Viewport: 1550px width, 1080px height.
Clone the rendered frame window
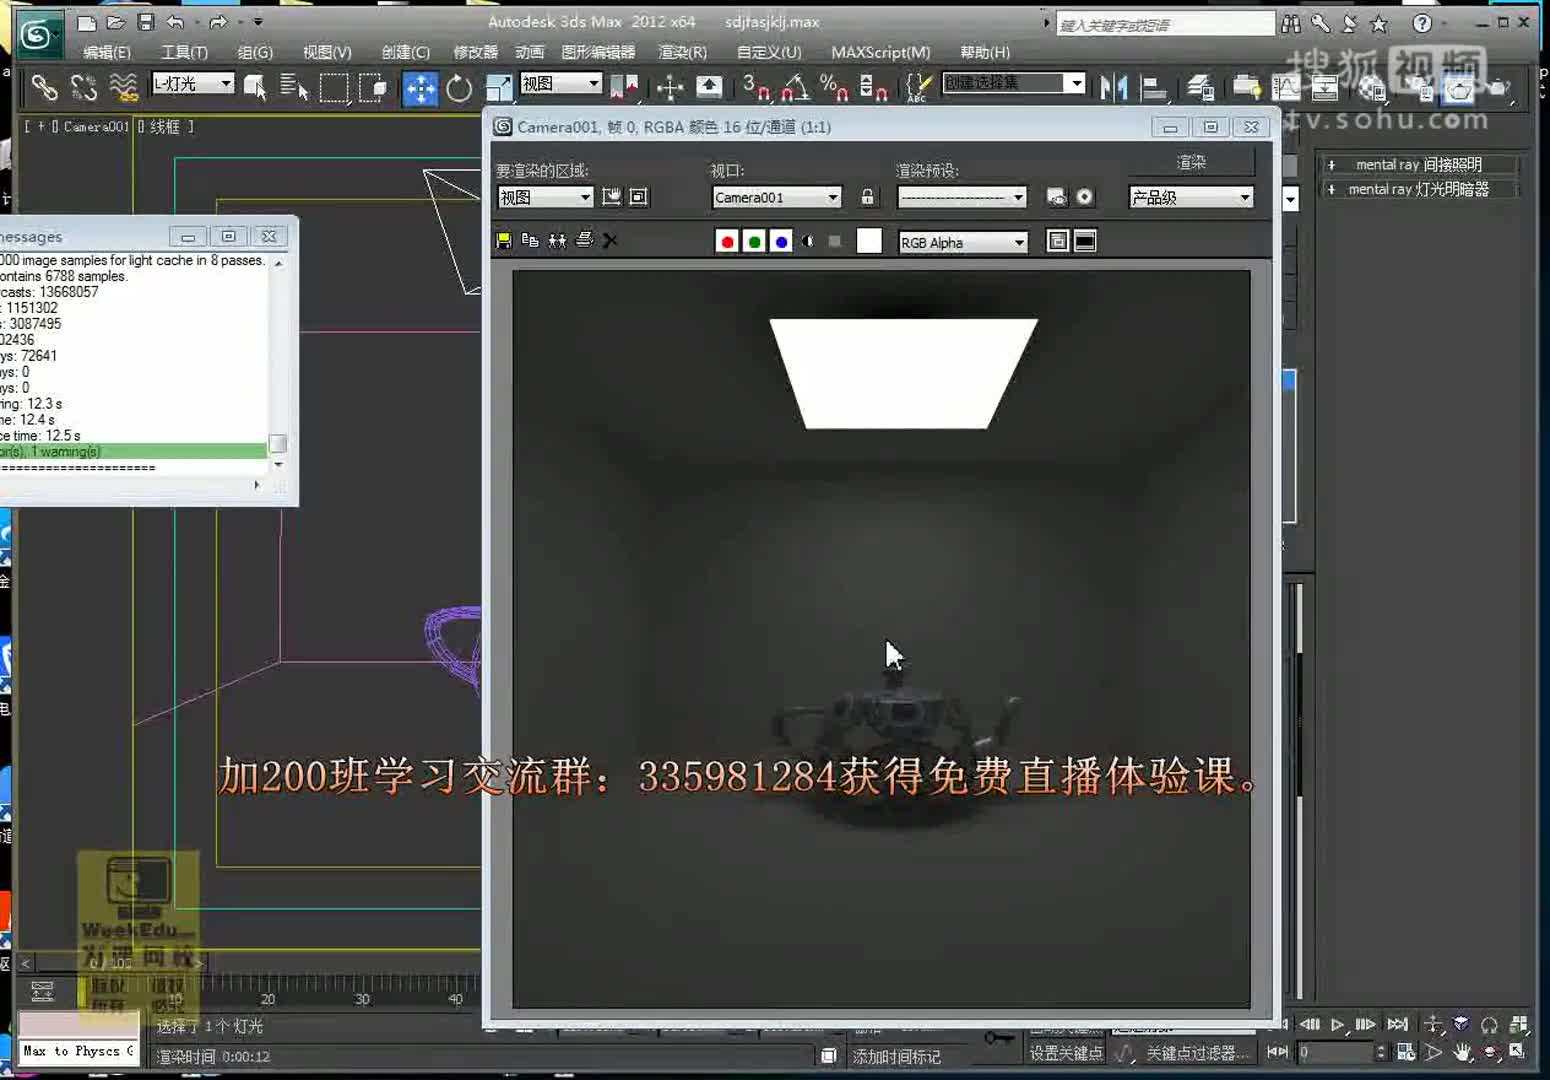(x=557, y=241)
